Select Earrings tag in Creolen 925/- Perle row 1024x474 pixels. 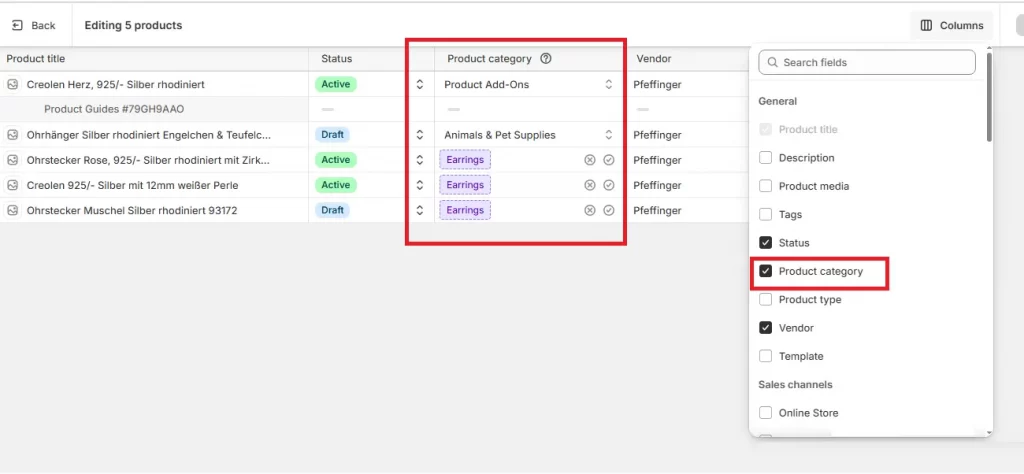(465, 185)
